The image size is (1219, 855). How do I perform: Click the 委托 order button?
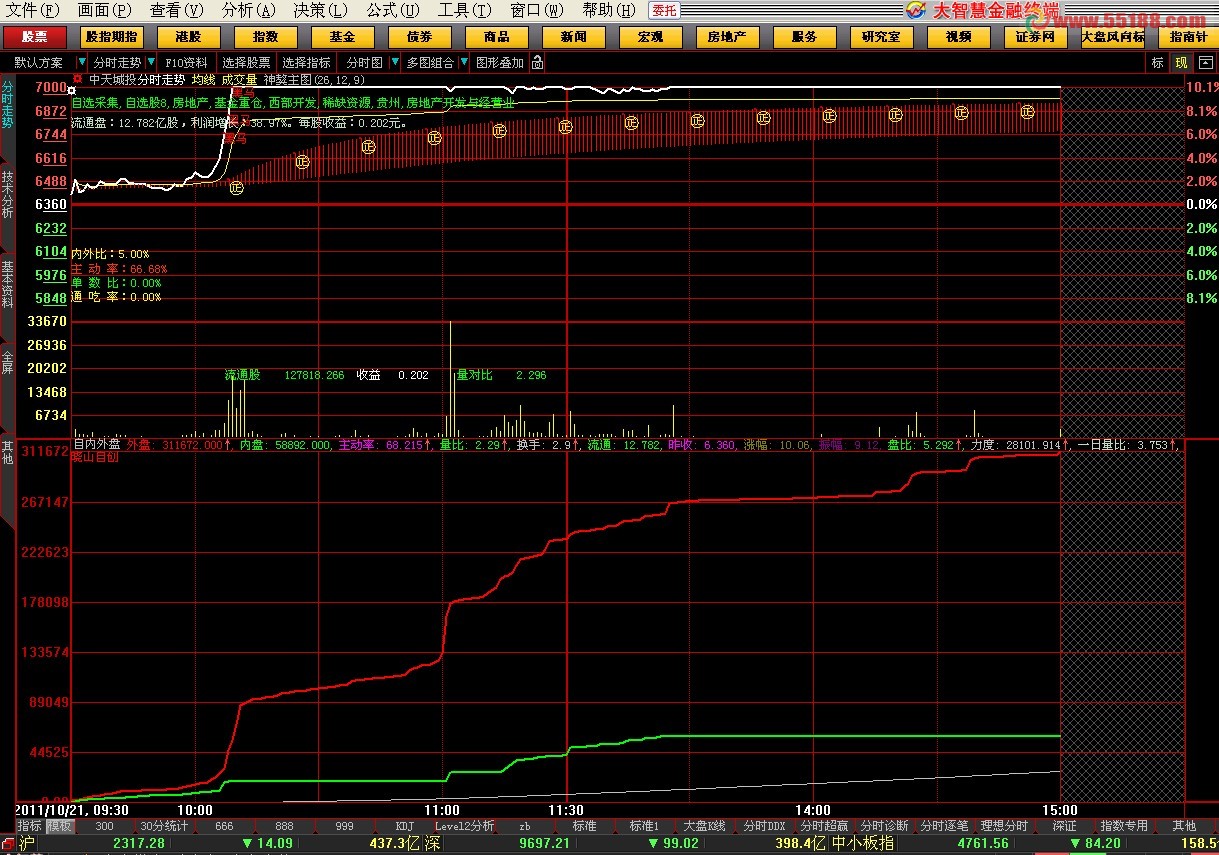pyautogui.click(x=662, y=10)
